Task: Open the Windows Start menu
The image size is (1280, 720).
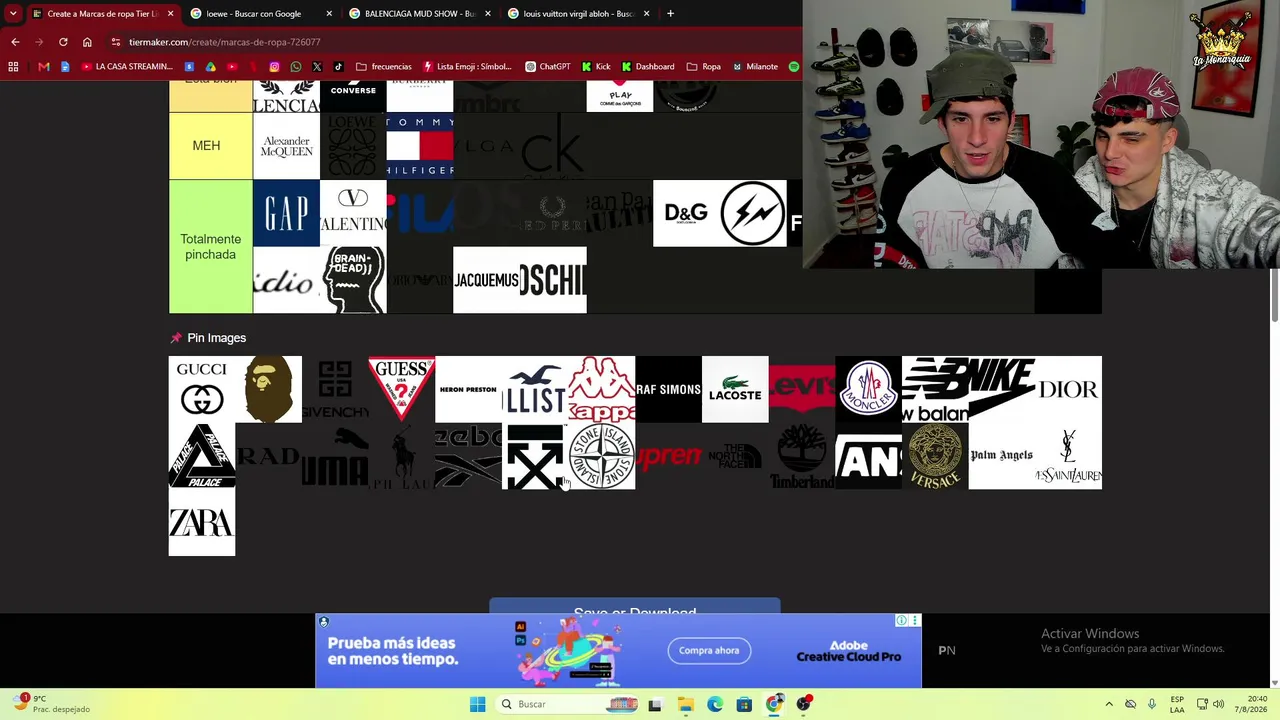Action: pyautogui.click(x=477, y=704)
